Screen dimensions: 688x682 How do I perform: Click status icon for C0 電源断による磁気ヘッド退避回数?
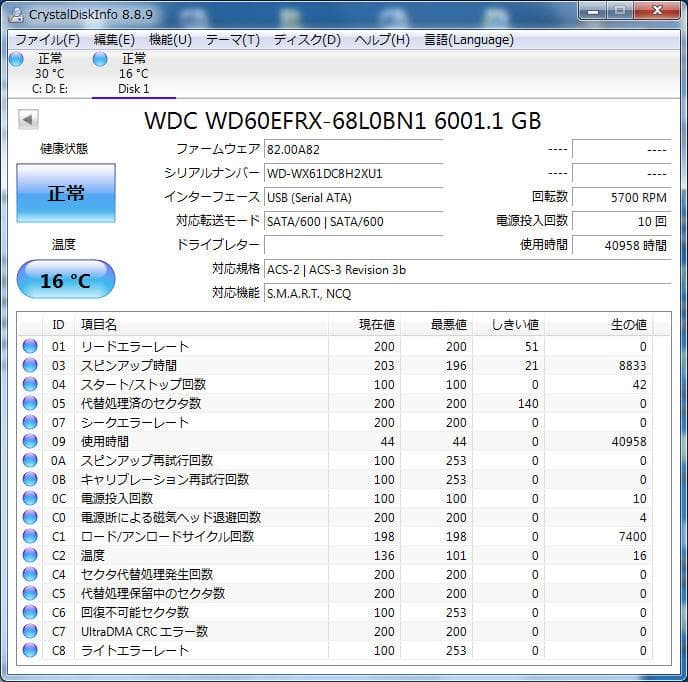click(x=30, y=517)
